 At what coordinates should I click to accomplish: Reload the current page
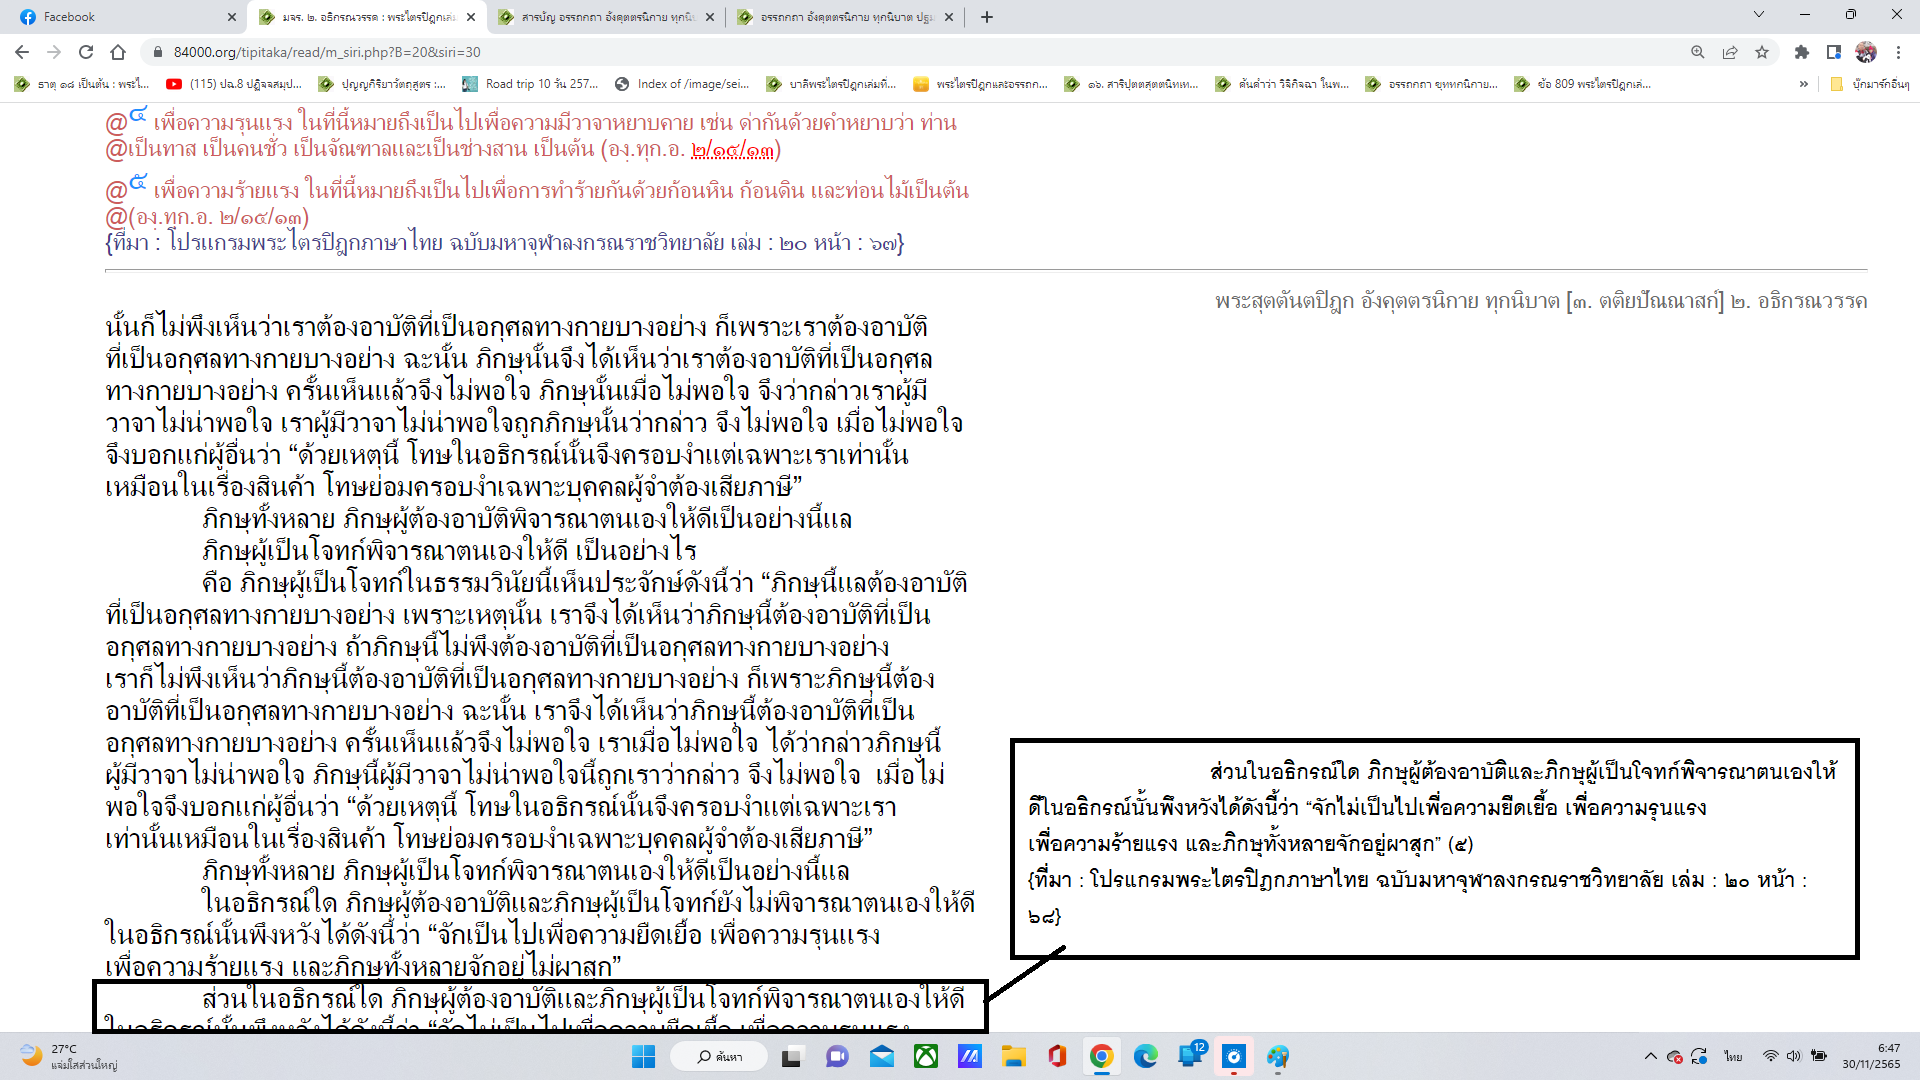click(x=86, y=52)
